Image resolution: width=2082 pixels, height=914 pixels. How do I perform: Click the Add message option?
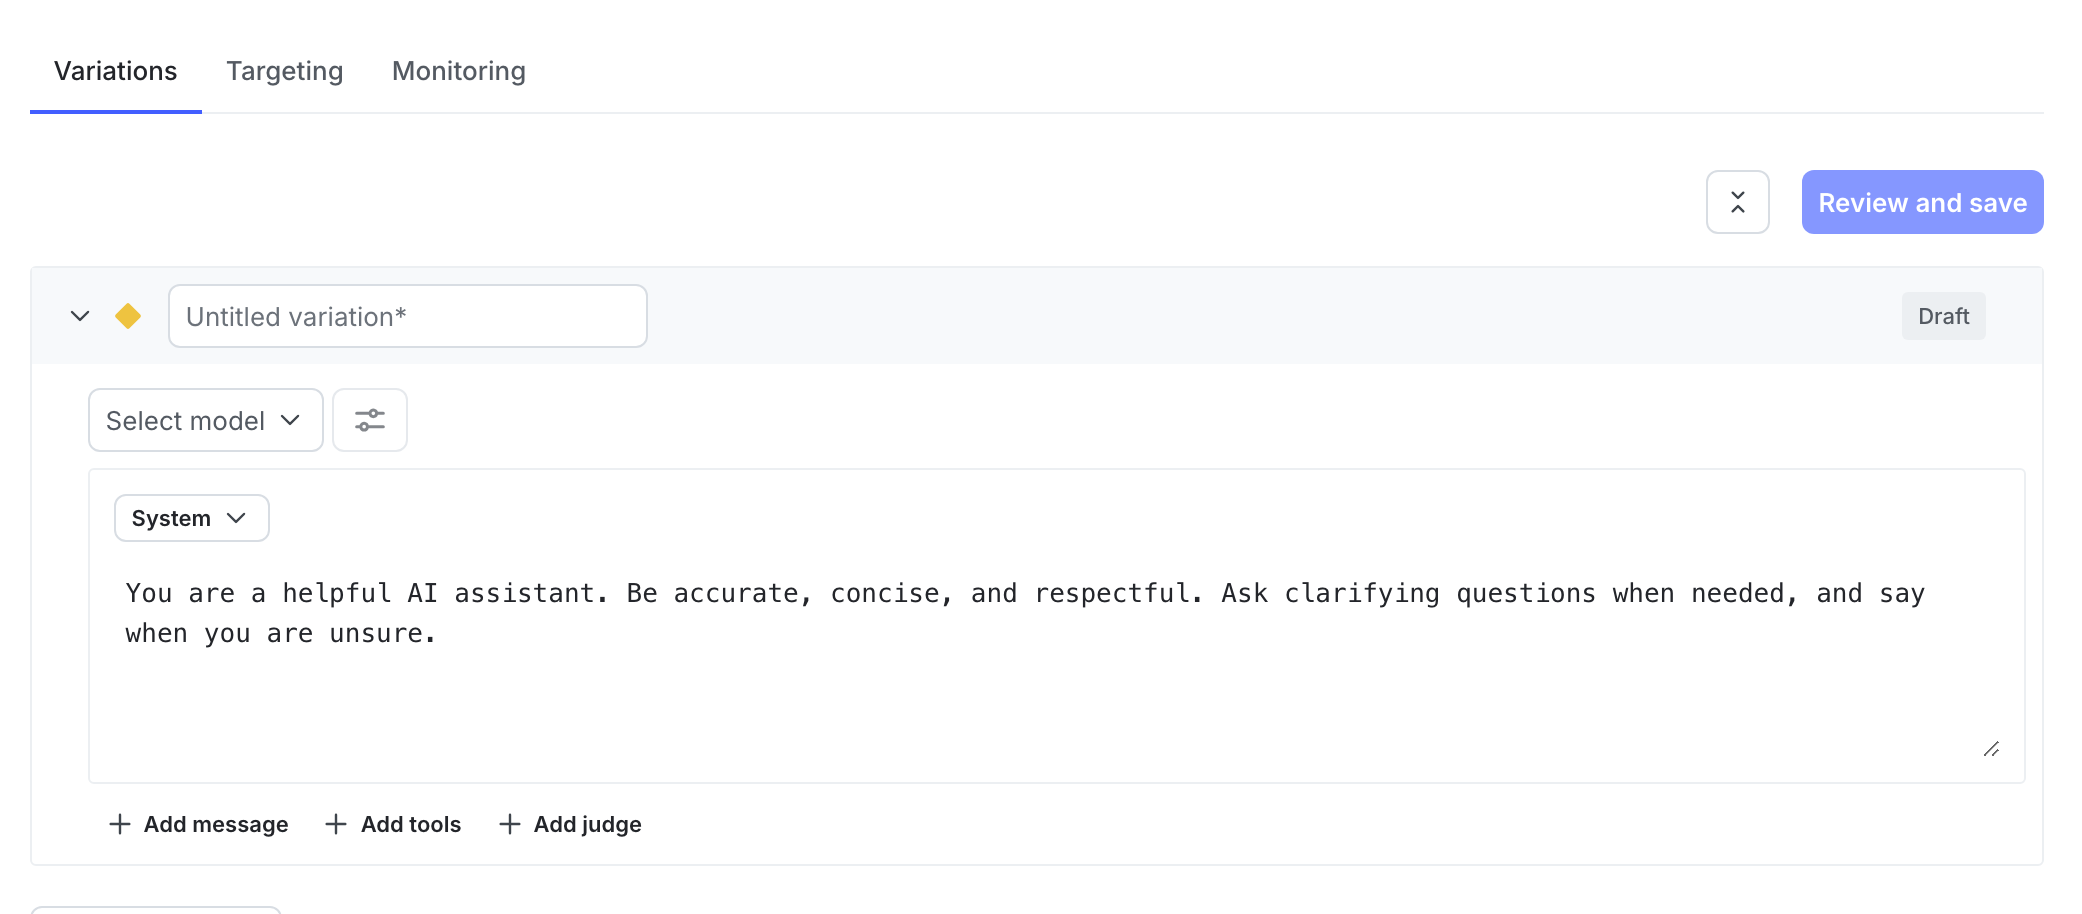point(215,824)
